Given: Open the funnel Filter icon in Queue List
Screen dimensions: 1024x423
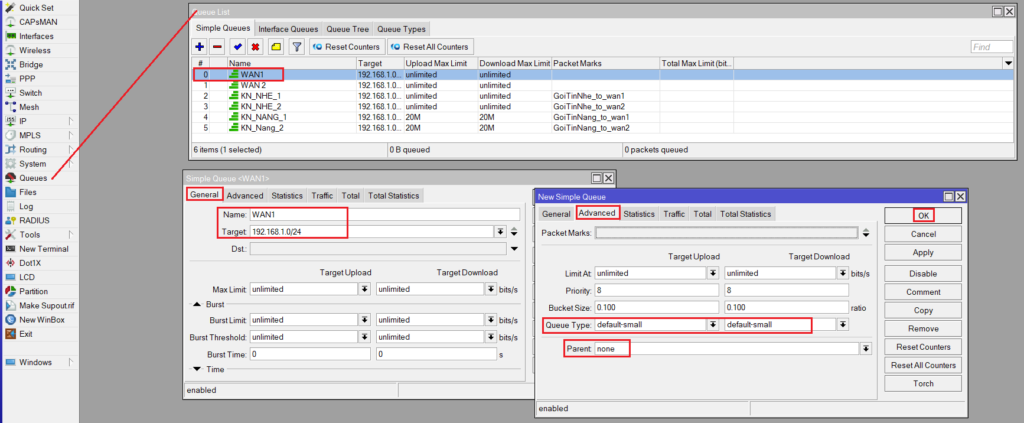Looking at the screenshot, I should [x=296, y=47].
